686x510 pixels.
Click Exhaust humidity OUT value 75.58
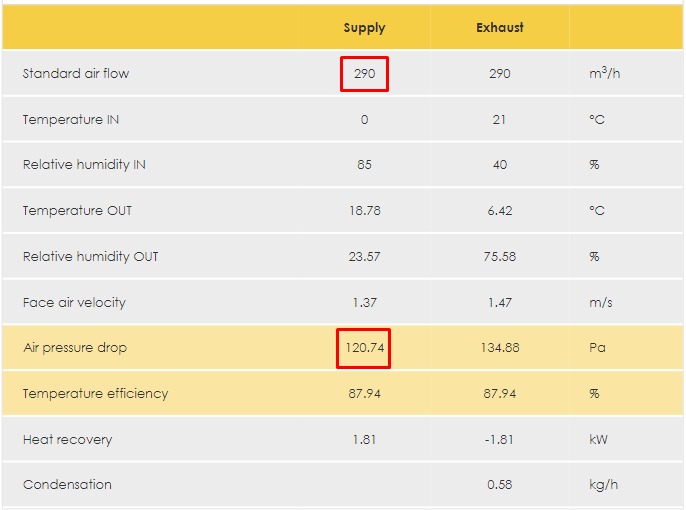pyautogui.click(x=500, y=256)
